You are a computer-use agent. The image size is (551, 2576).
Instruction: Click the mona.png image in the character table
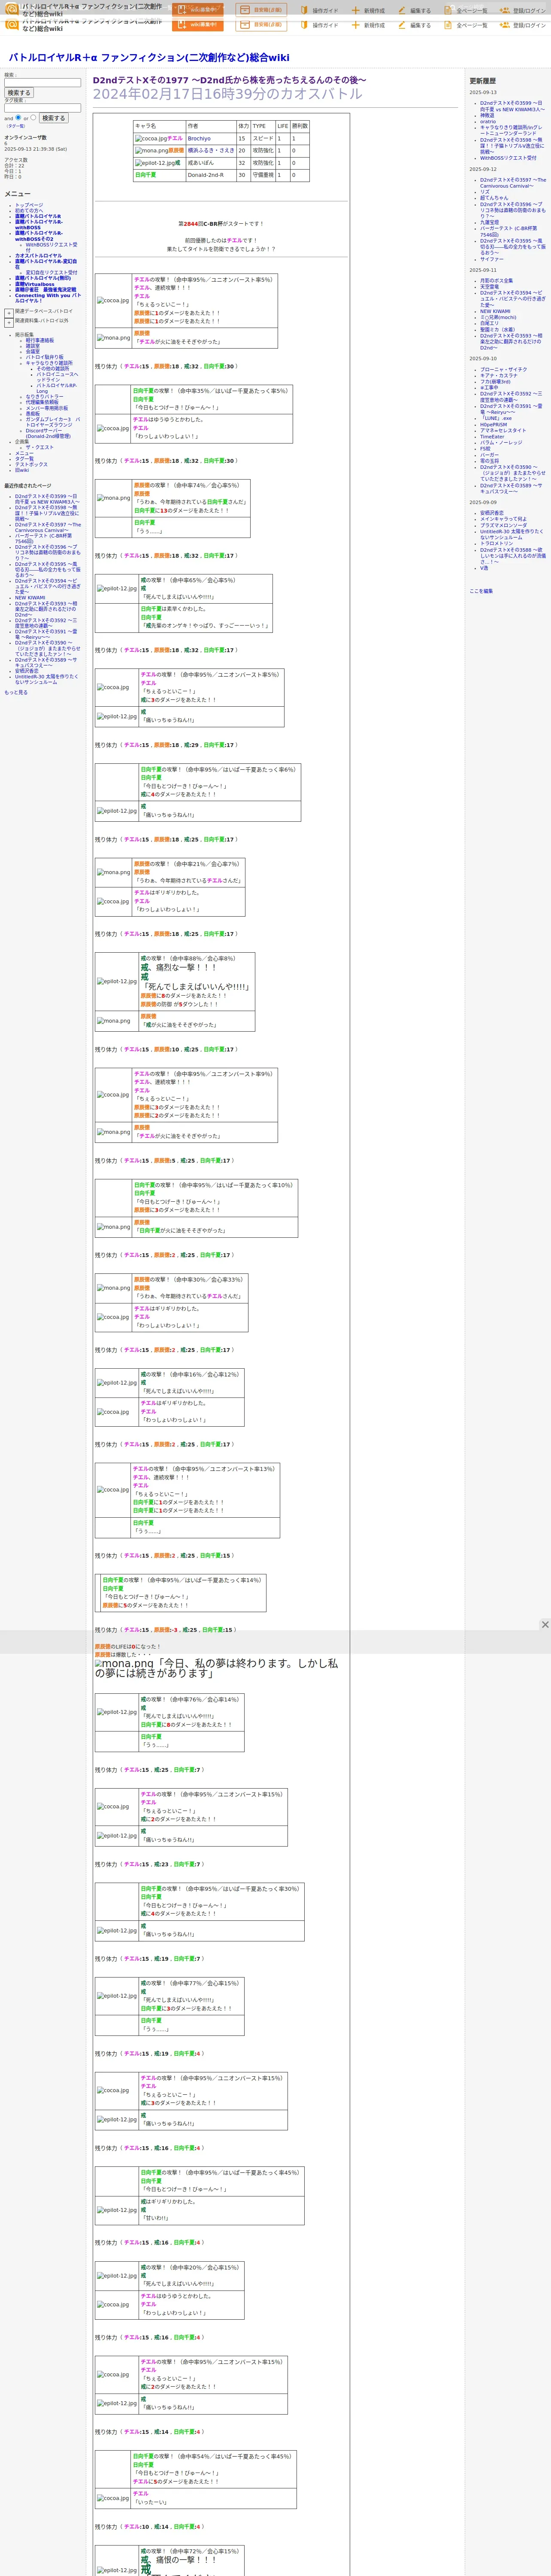(x=152, y=151)
